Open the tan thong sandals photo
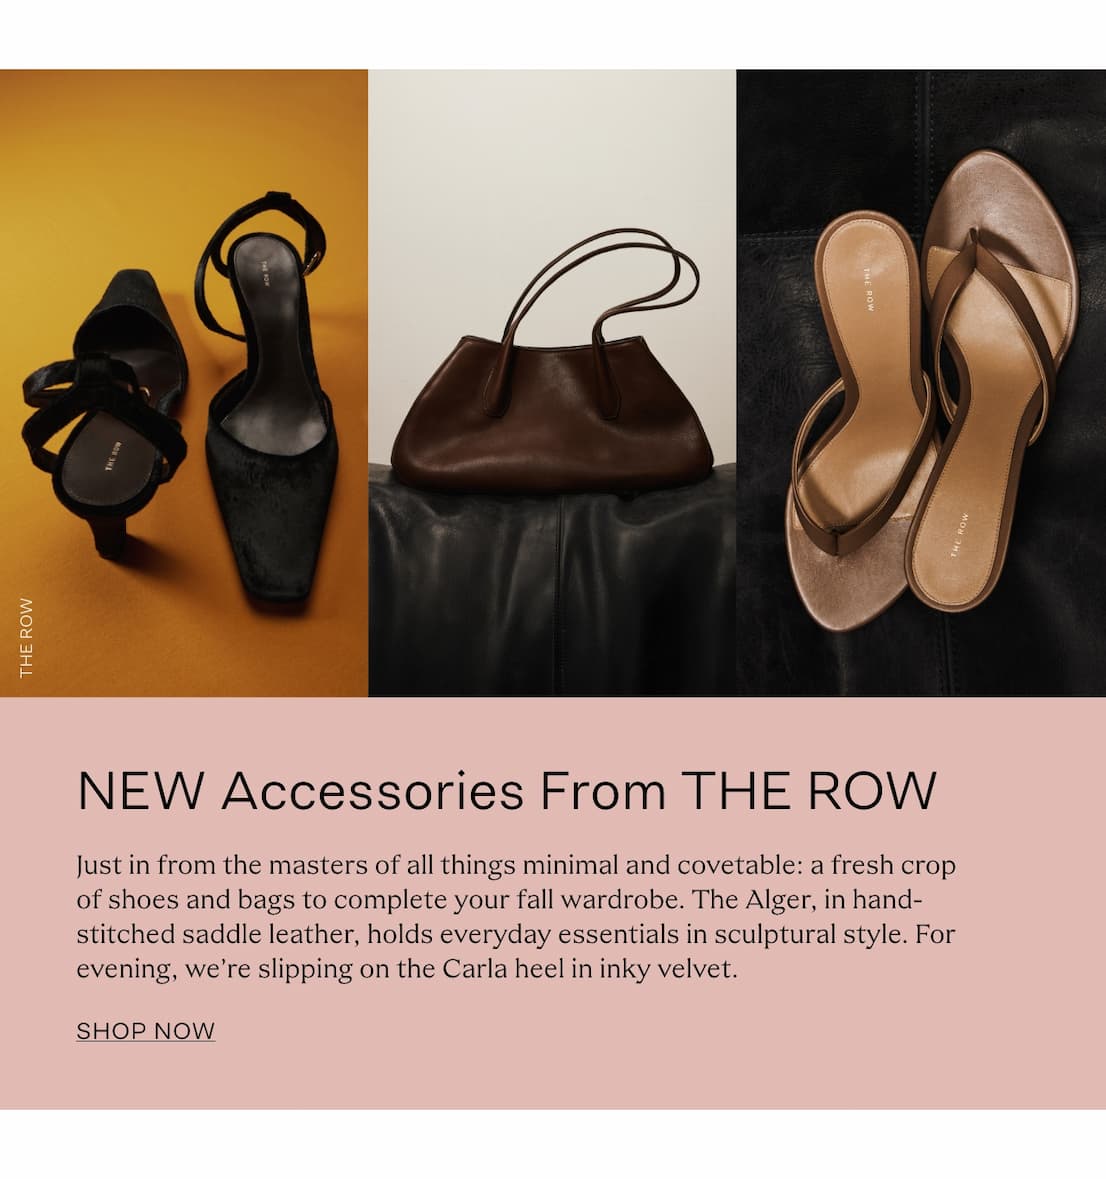This screenshot has width=1106, height=1179. tap(921, 383)
